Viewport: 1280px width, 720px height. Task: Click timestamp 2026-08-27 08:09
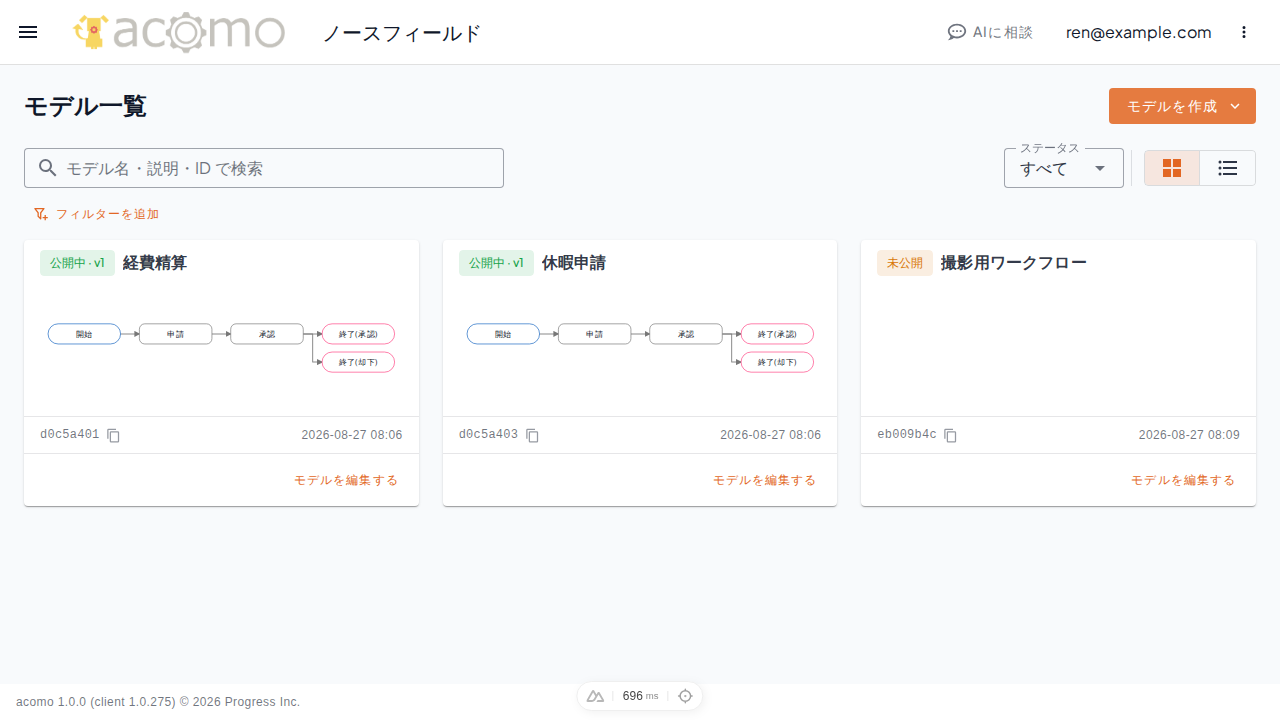click(1189, 435)
